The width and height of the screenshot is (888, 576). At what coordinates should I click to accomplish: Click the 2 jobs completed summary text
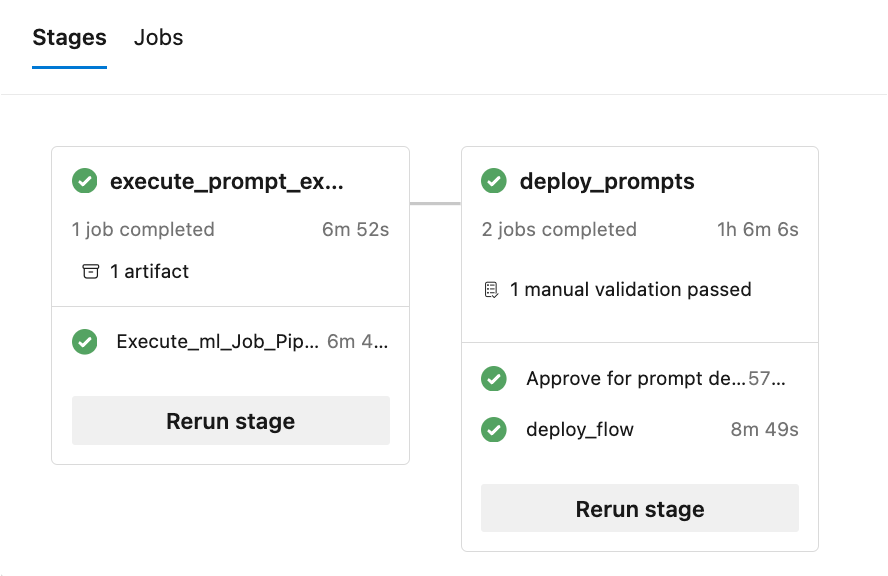click(x=559, y=229)
